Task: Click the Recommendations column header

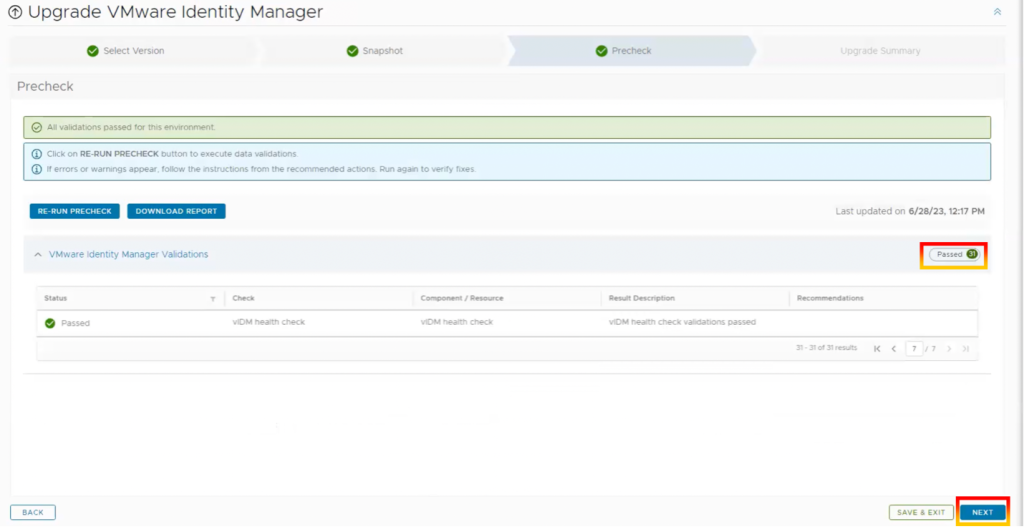Action: 830,298
